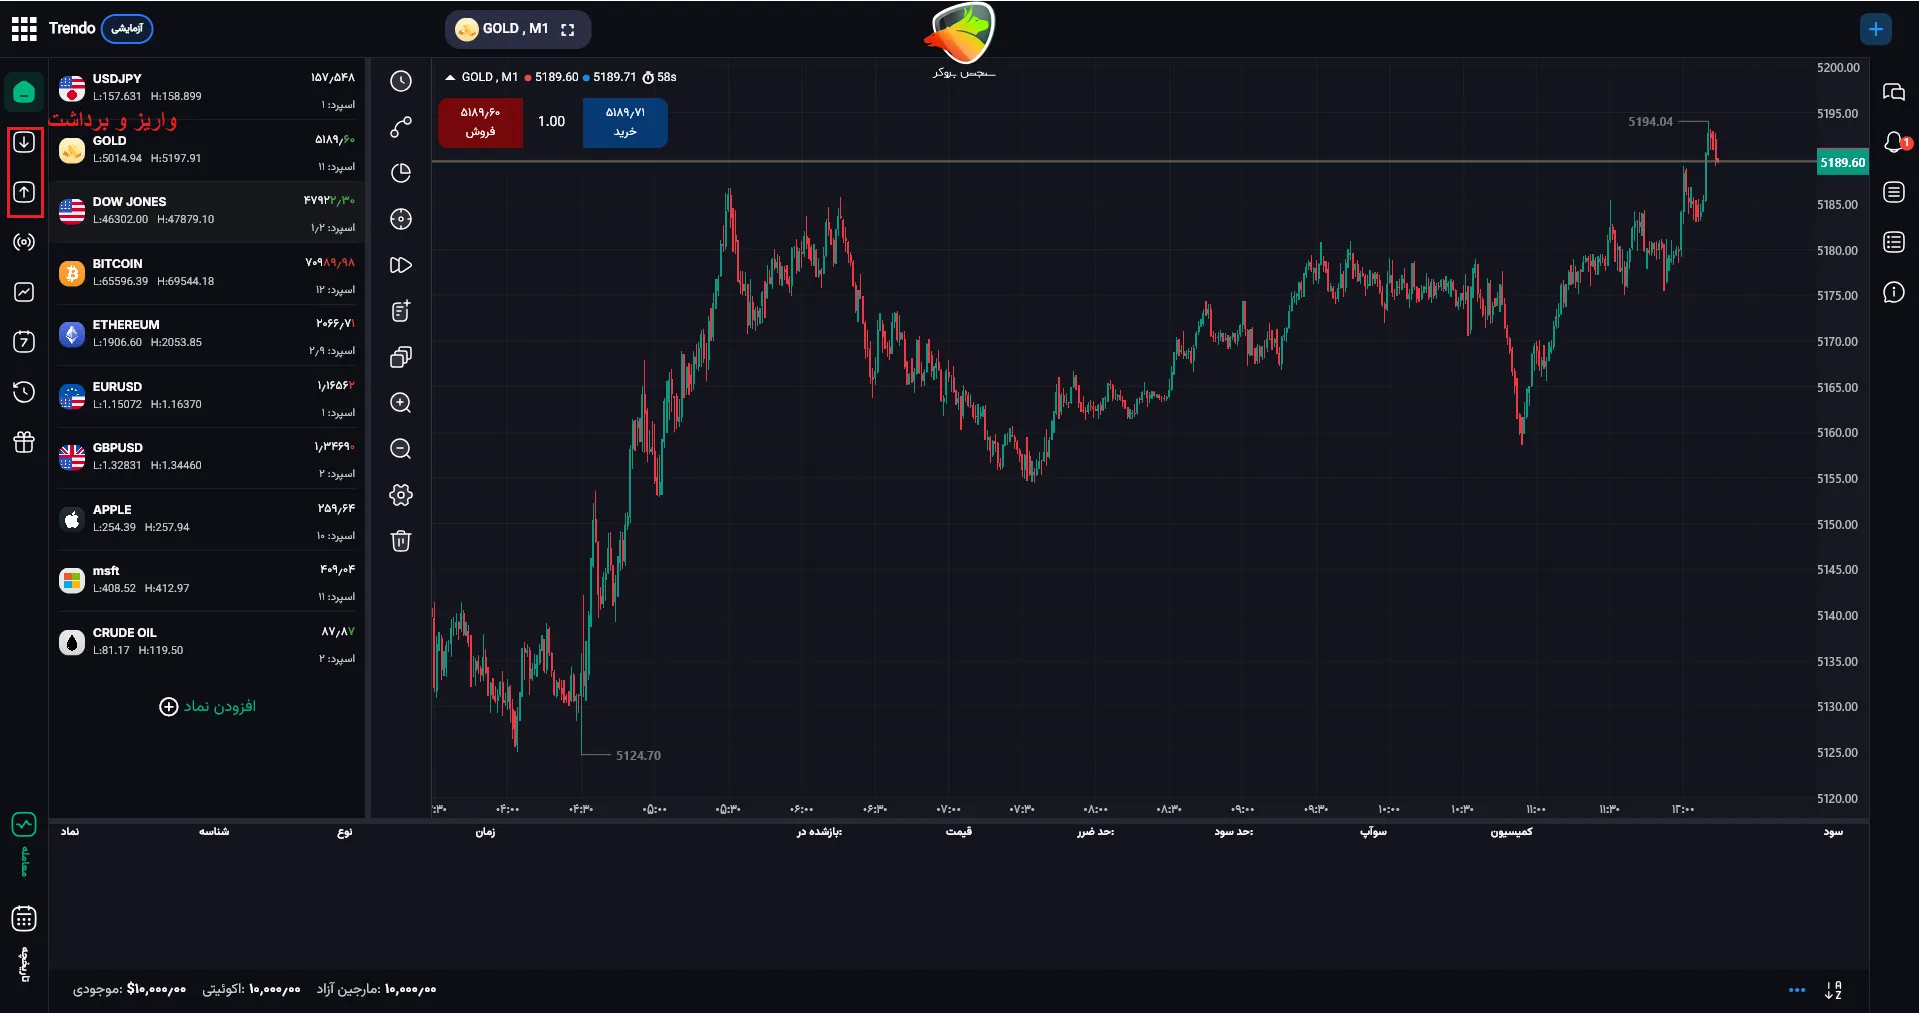Screen dimensions: 1919x1013
Task: Select DOW JONES in the watchlist
Action: coord(207,212)
